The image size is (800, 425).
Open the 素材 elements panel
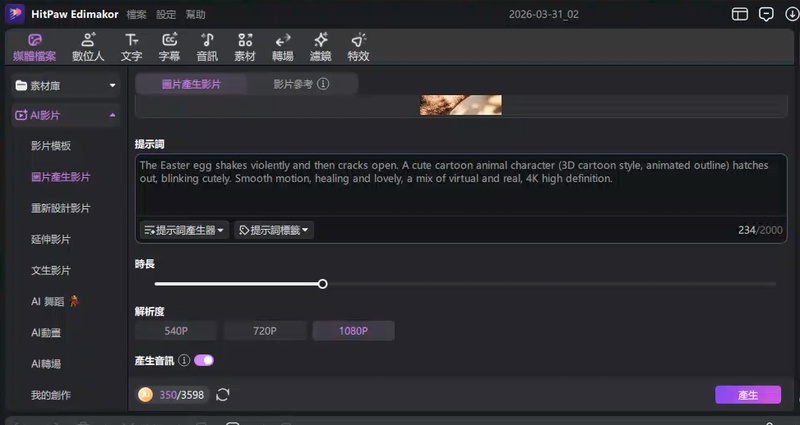pos(245,47)
